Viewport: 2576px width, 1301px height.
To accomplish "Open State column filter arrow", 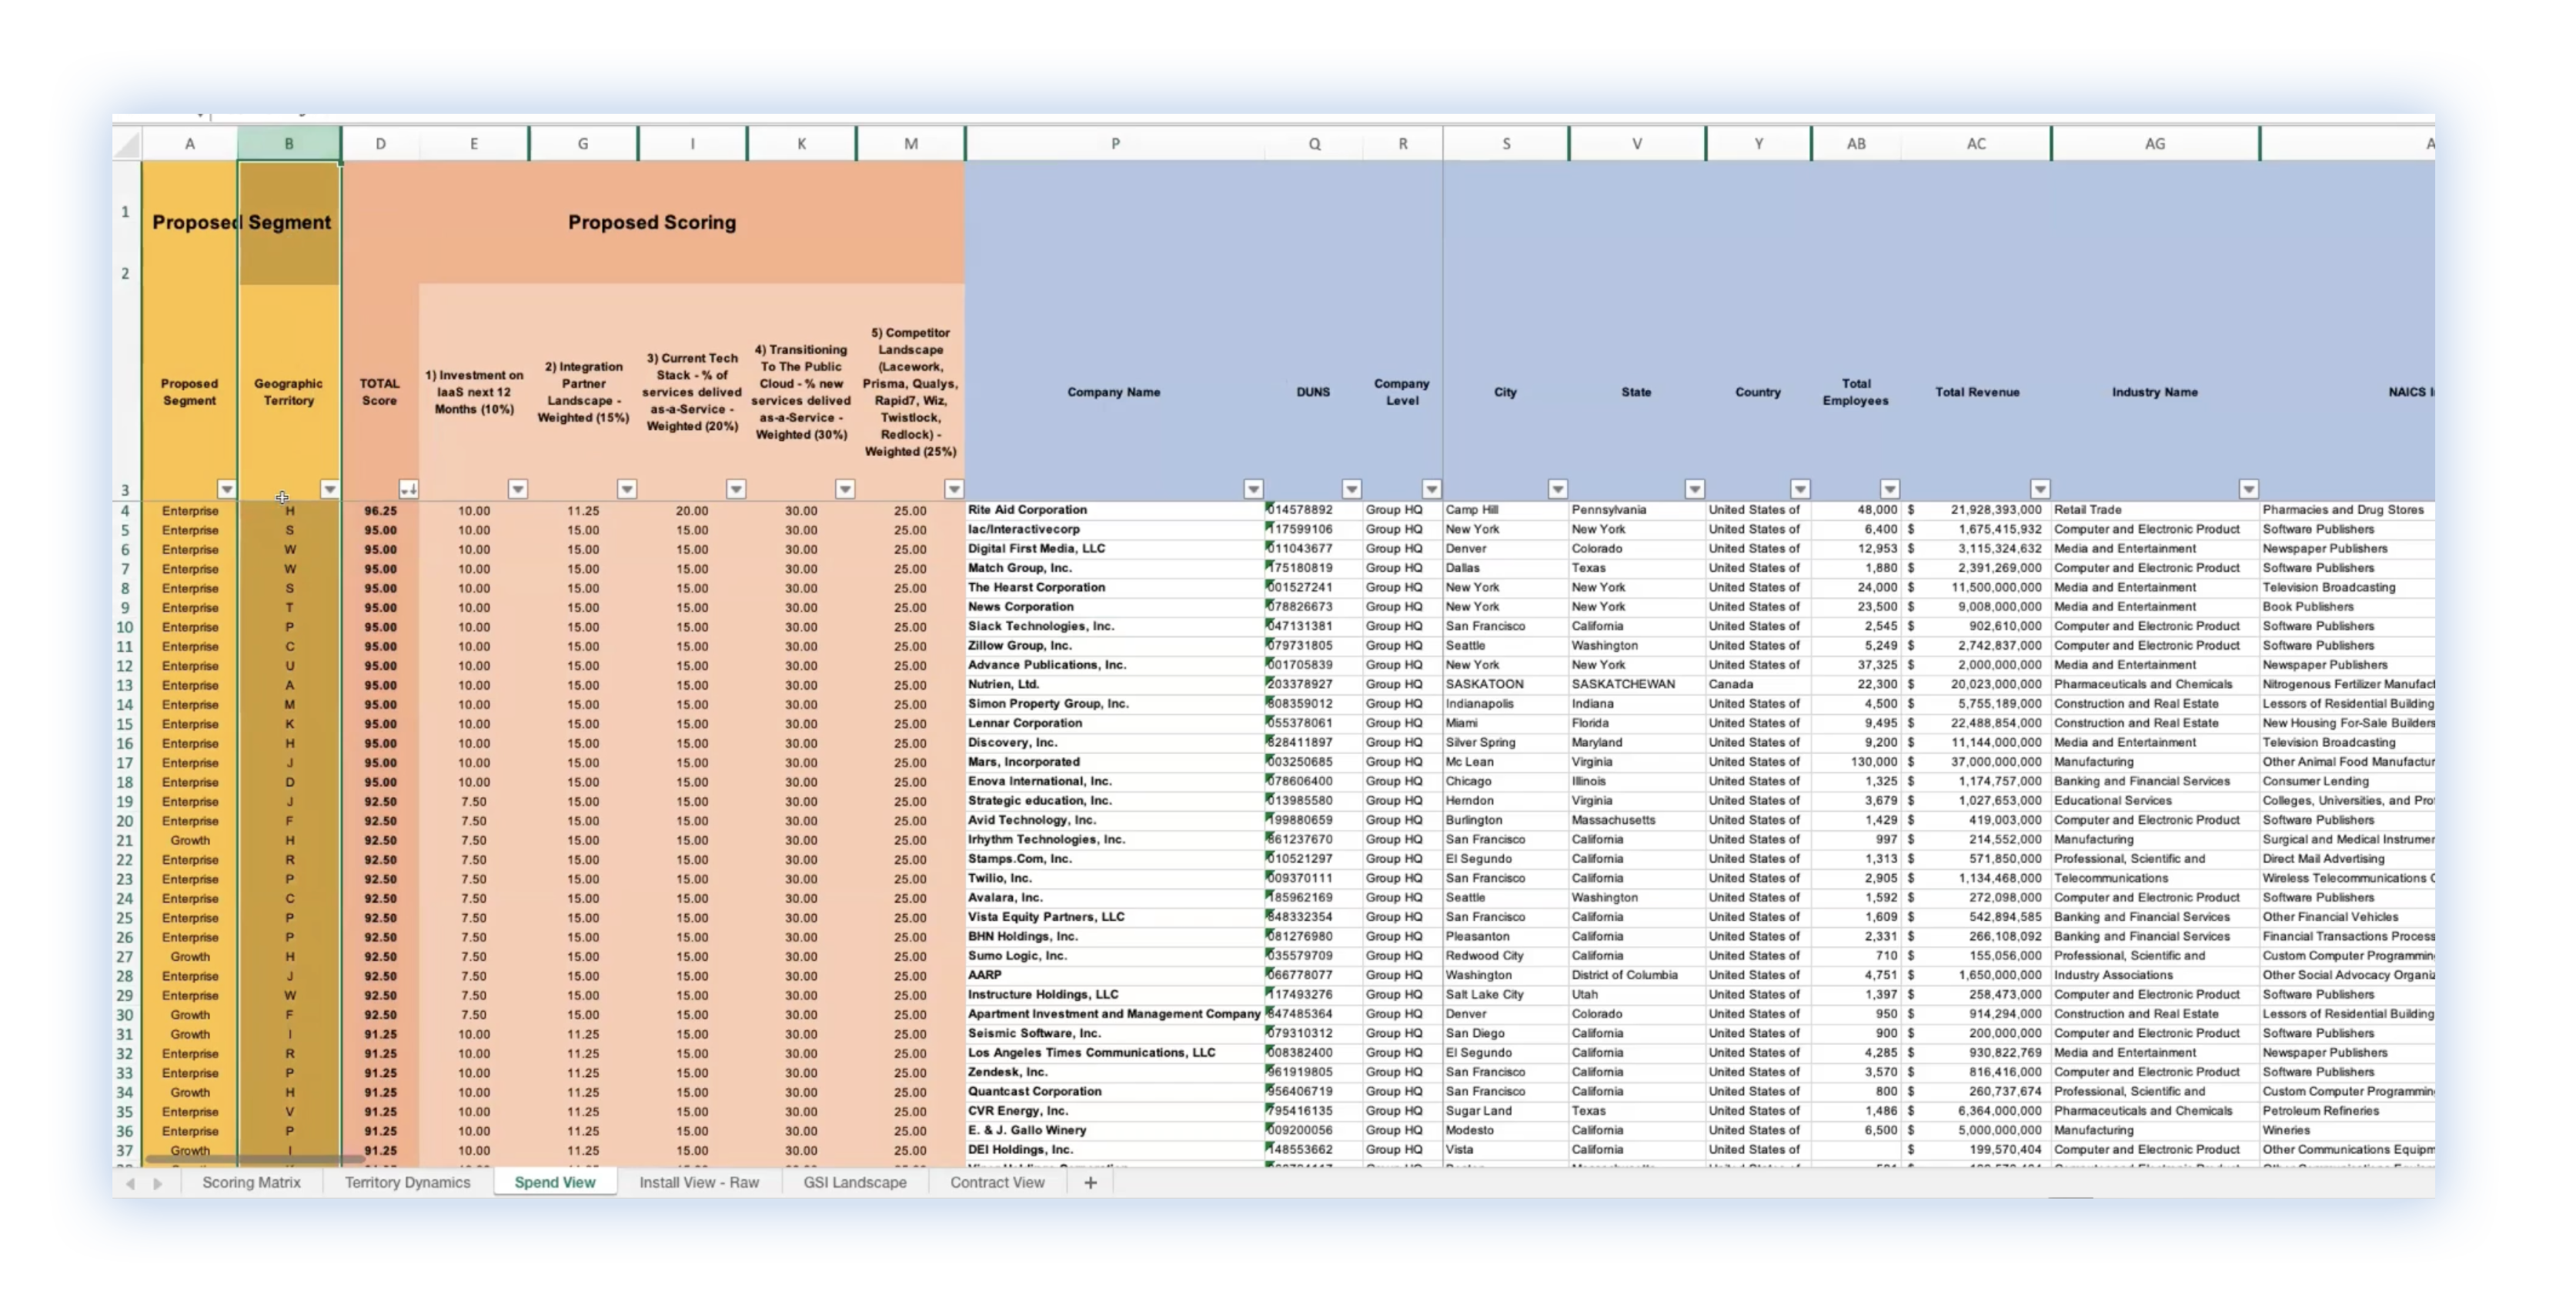I will coord(1694,489).
